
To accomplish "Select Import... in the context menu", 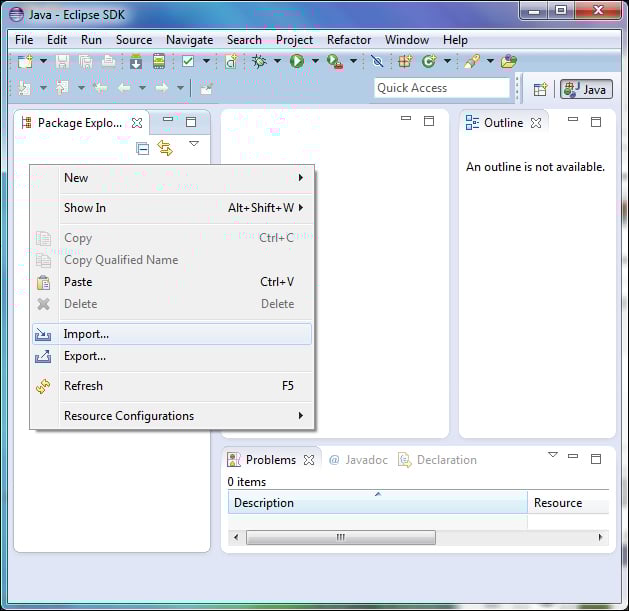I will click(172, 334).
